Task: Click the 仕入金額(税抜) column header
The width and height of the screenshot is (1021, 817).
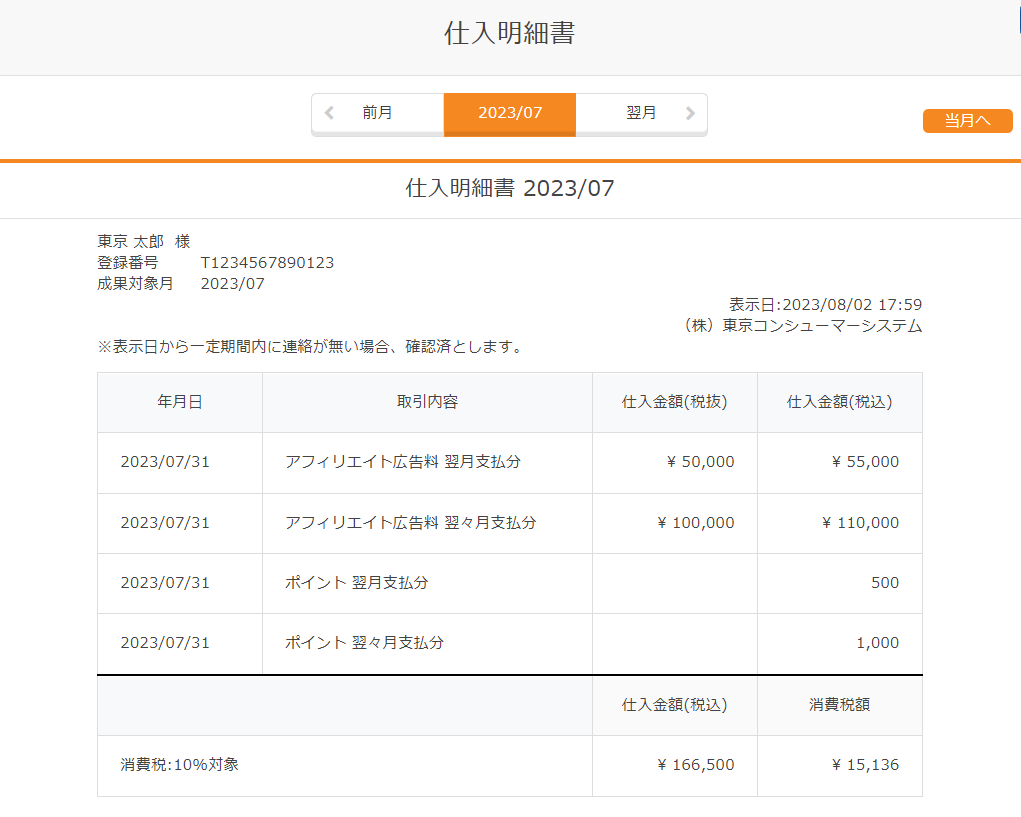Action: coord(674,402)
